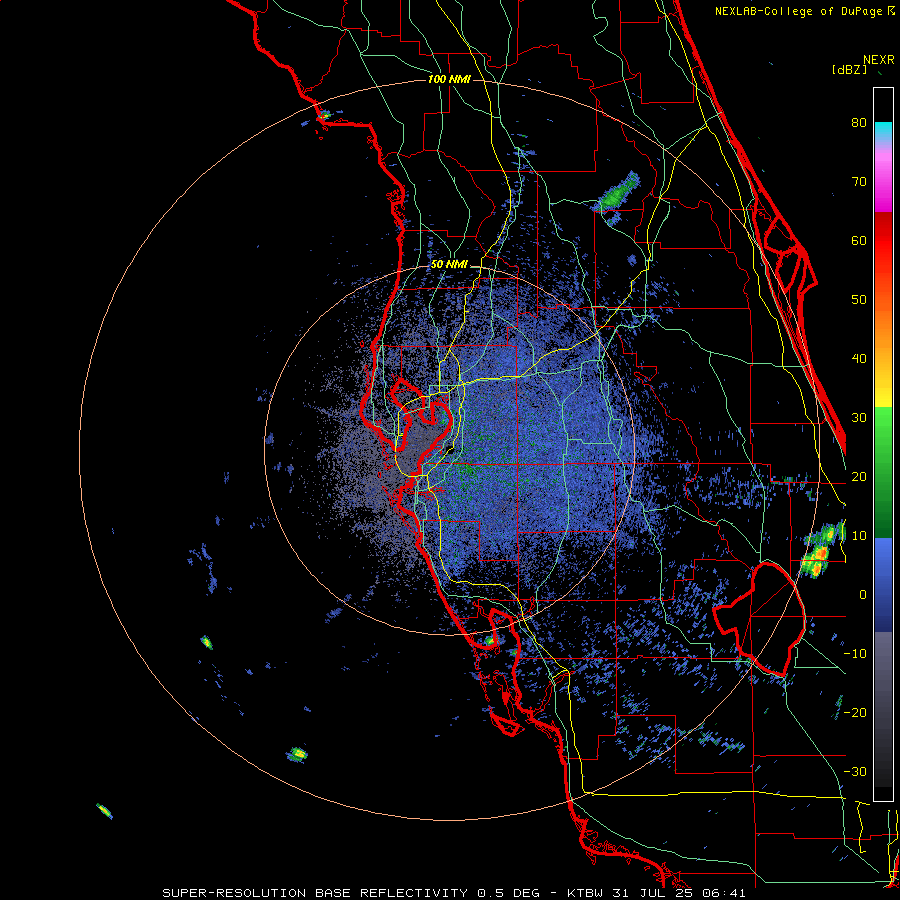Screen dimensions: 900x900
Task: Click the positive 10 tick label on dBZ scale
Action: pyautogui.click(x=859, y=536)
